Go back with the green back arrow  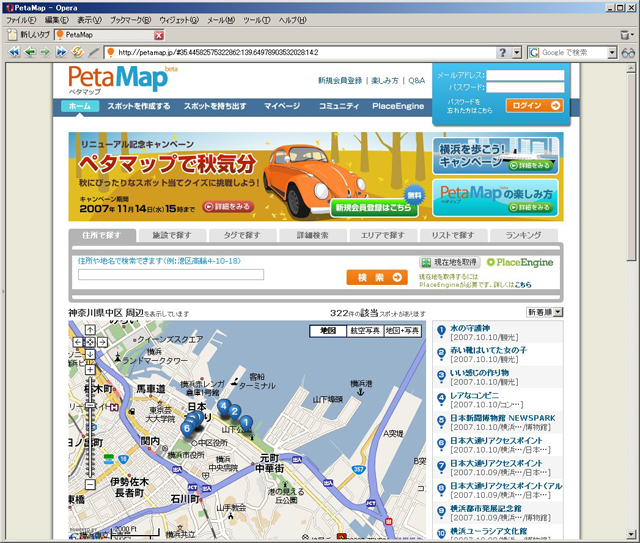(x=30, y=52)
